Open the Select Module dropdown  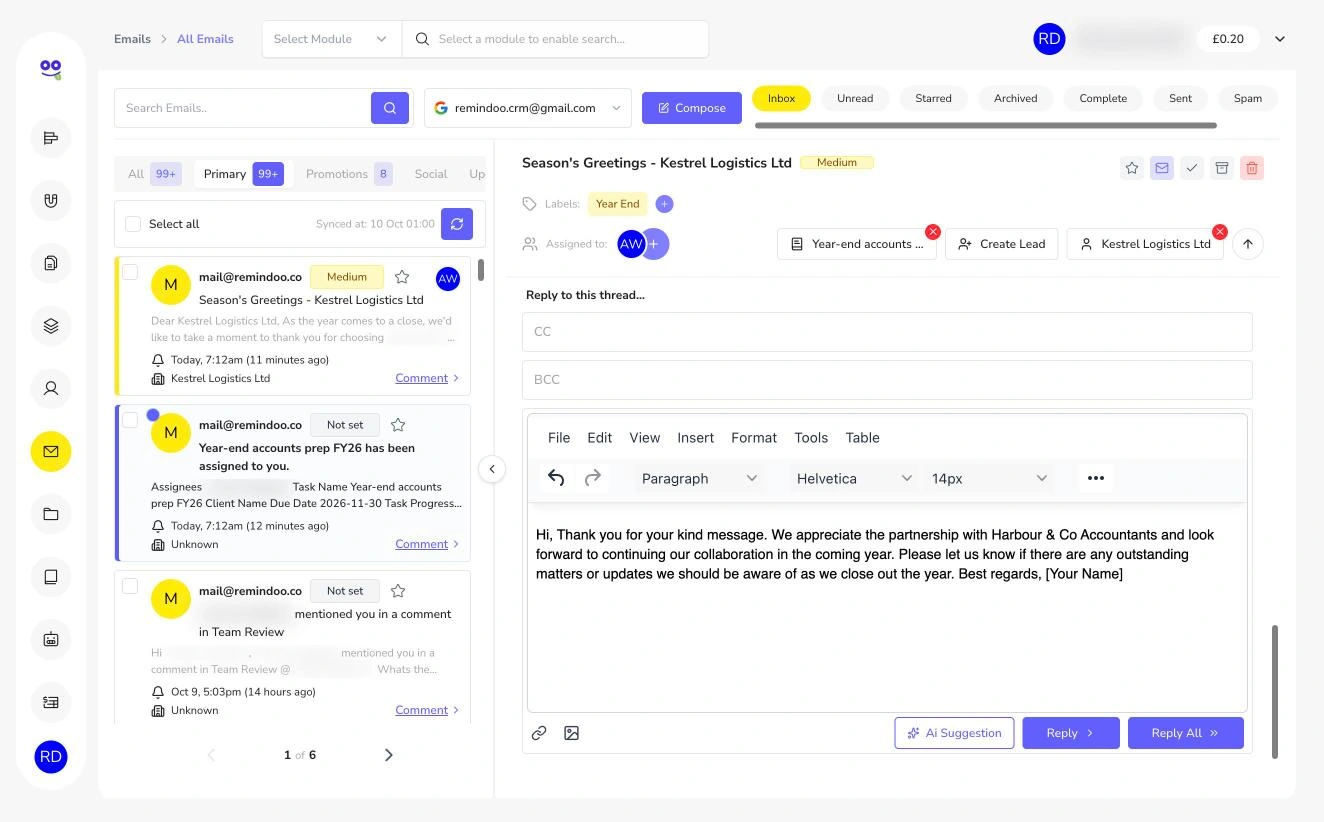331,39
